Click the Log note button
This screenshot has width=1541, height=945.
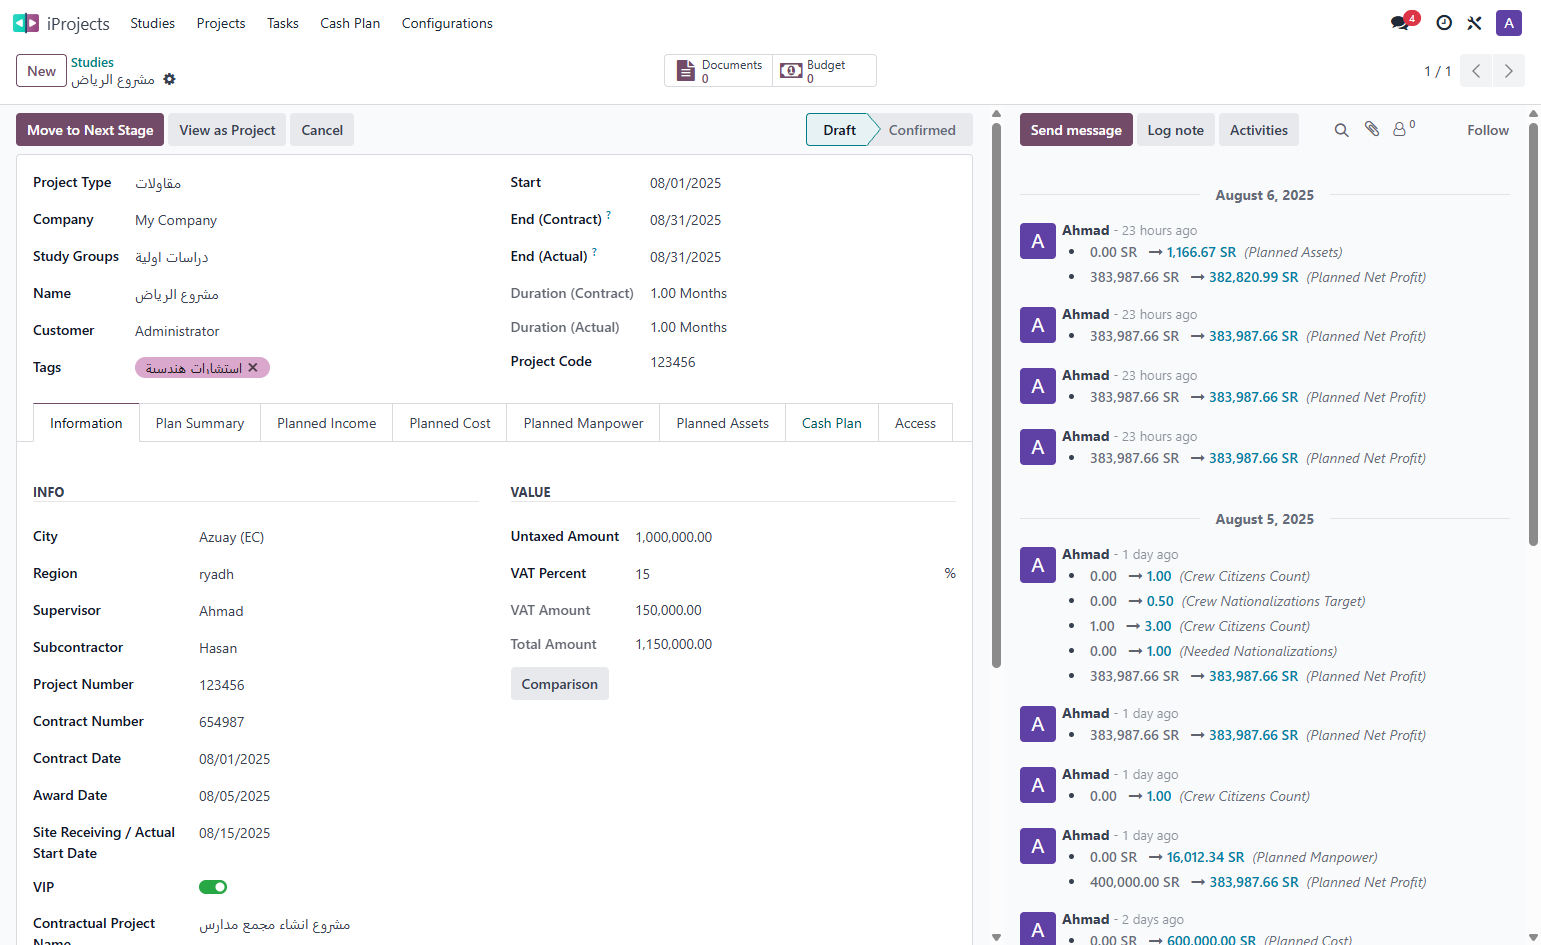coord(1175,130)
